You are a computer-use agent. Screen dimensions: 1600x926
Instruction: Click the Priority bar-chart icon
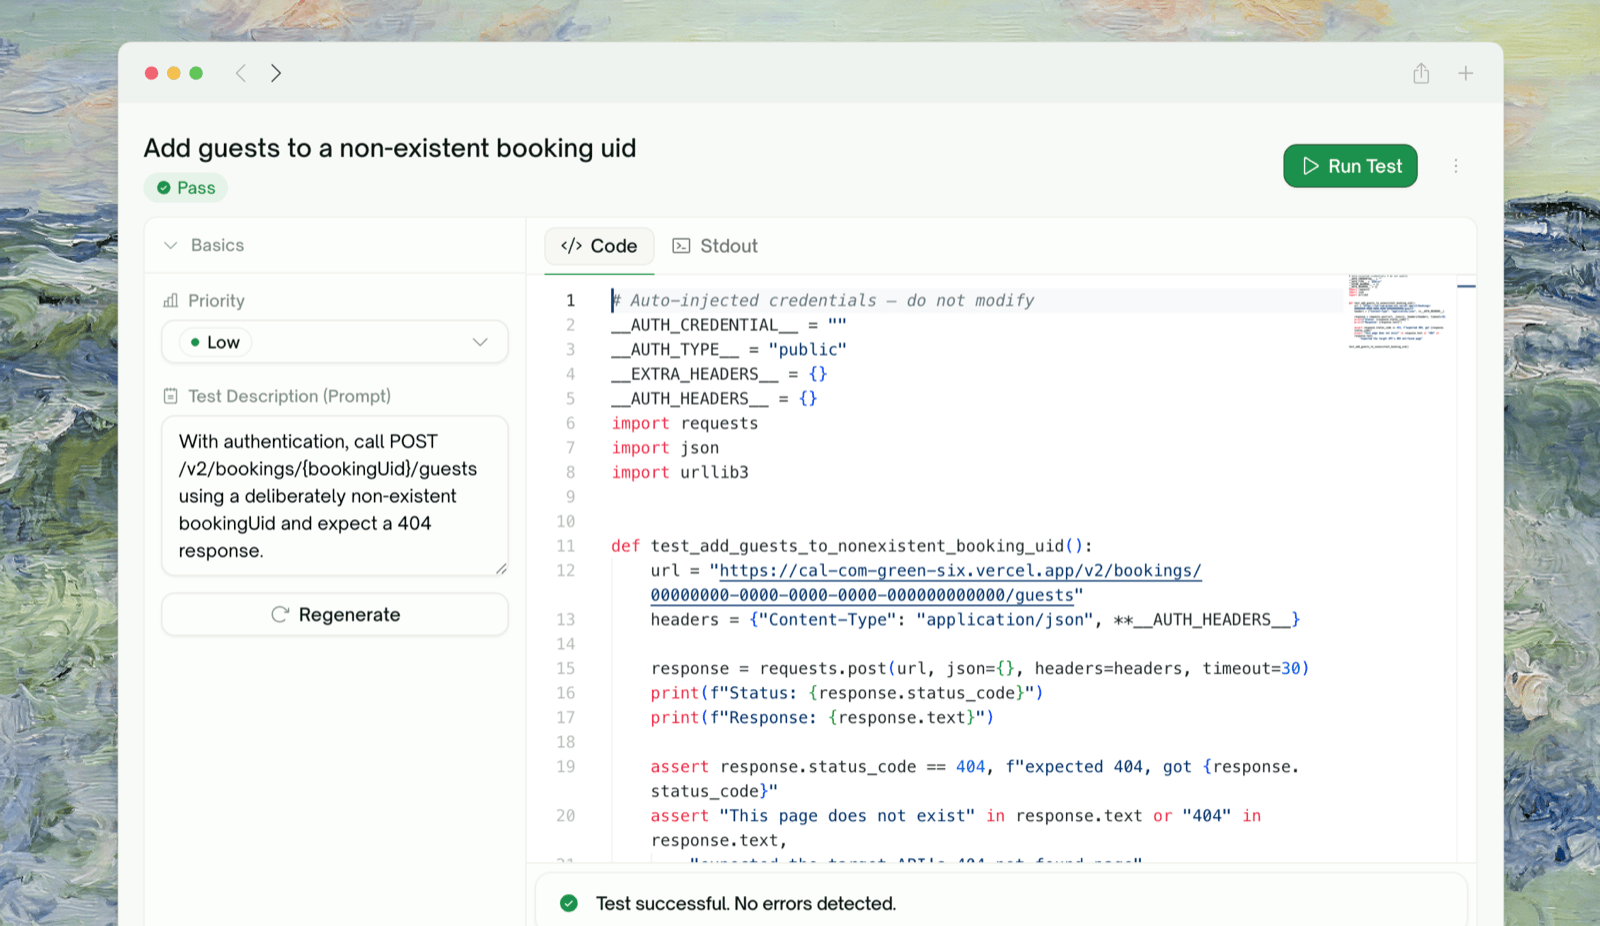171,301
